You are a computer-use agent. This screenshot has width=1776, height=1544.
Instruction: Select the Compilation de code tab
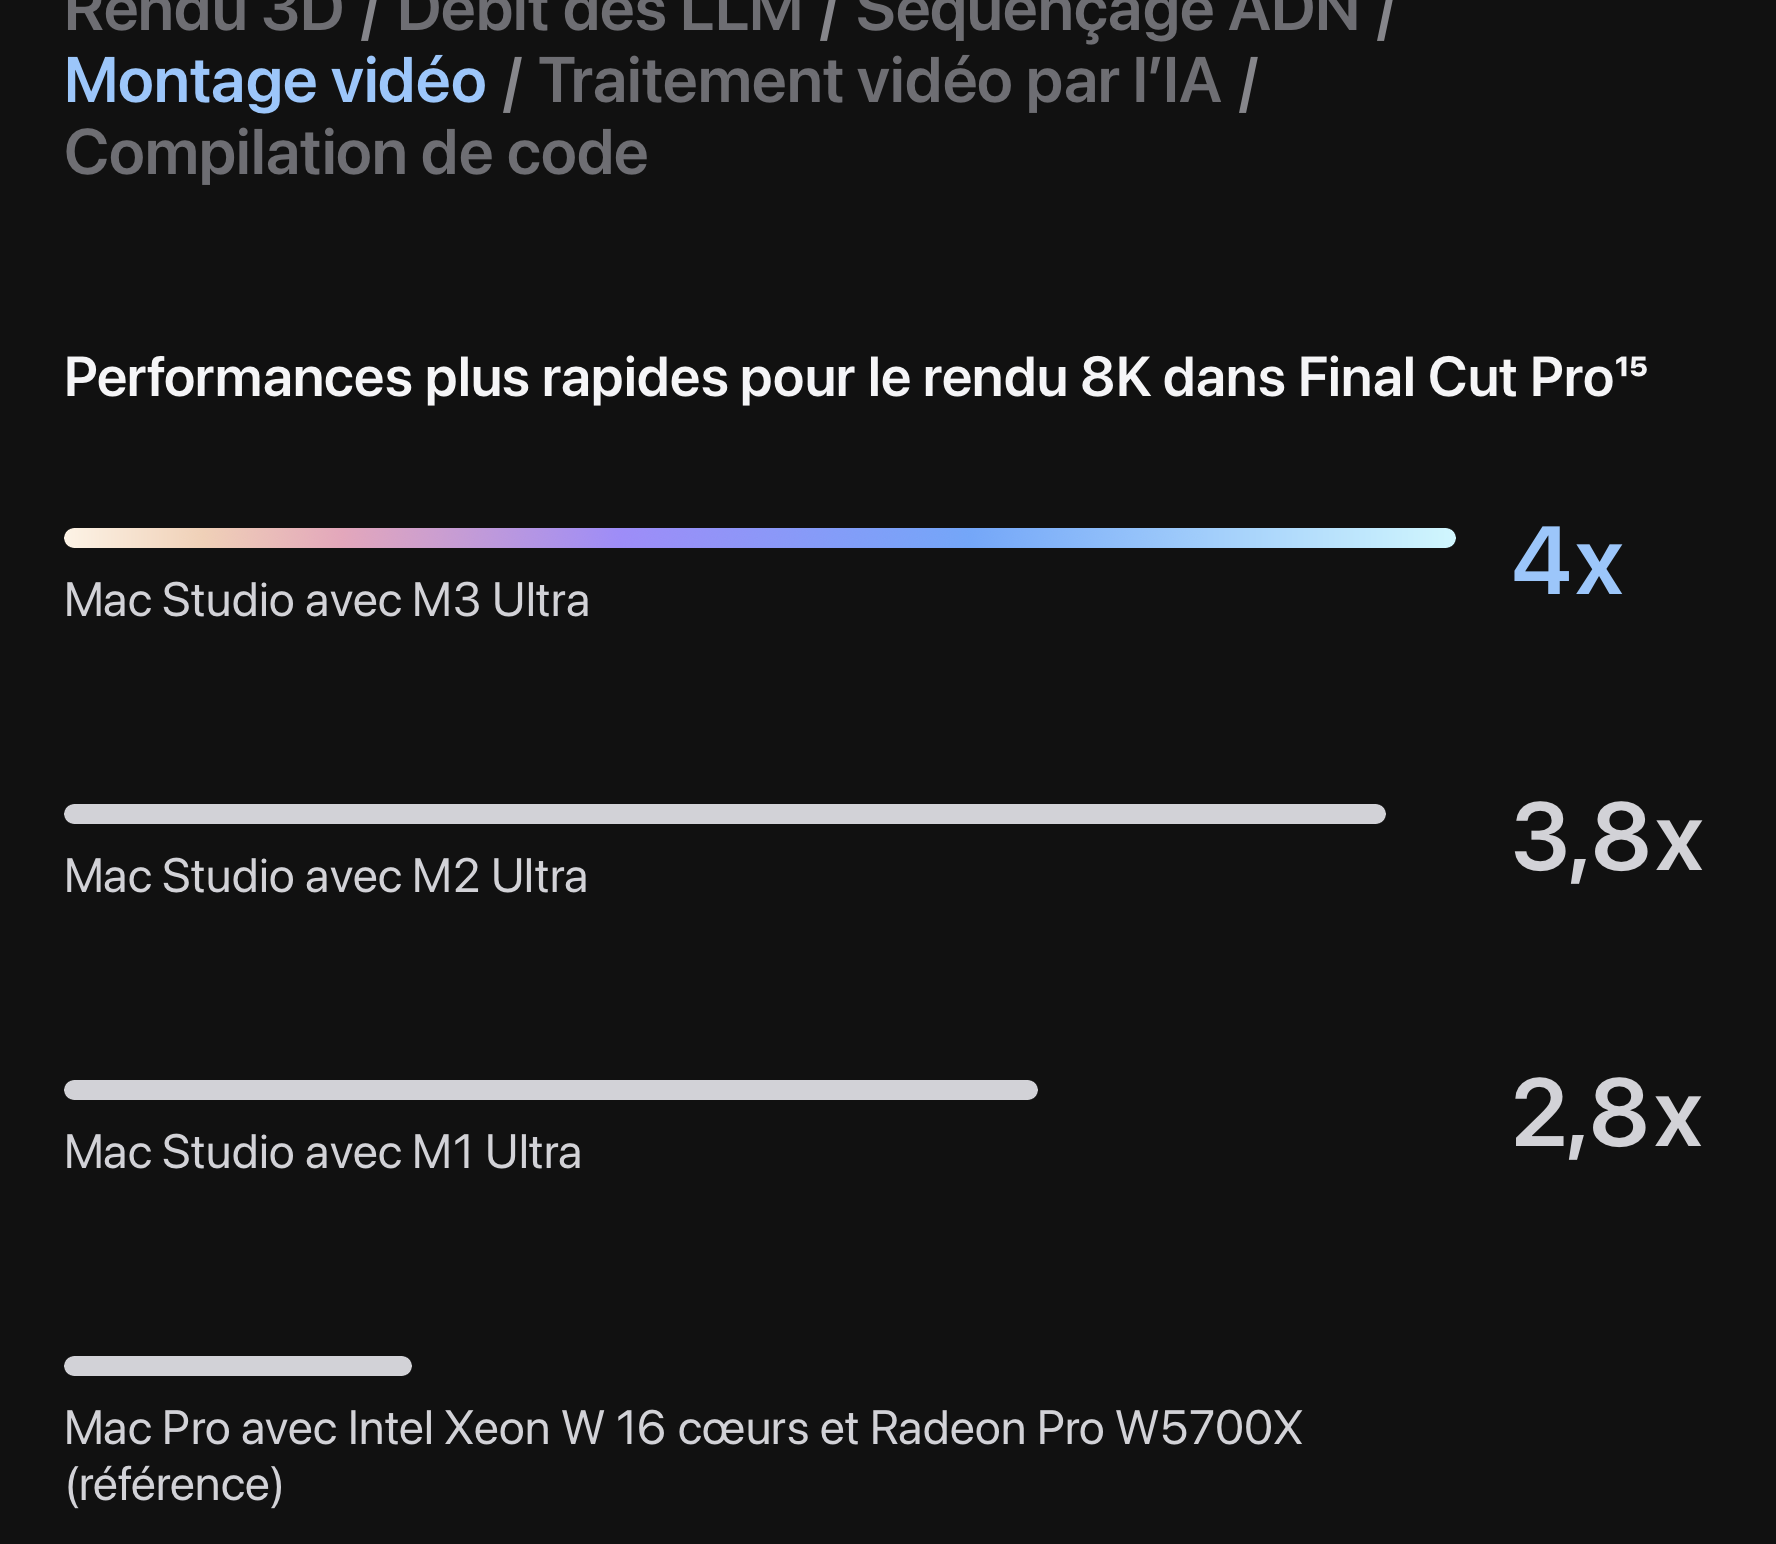click(x=356, y=154)
